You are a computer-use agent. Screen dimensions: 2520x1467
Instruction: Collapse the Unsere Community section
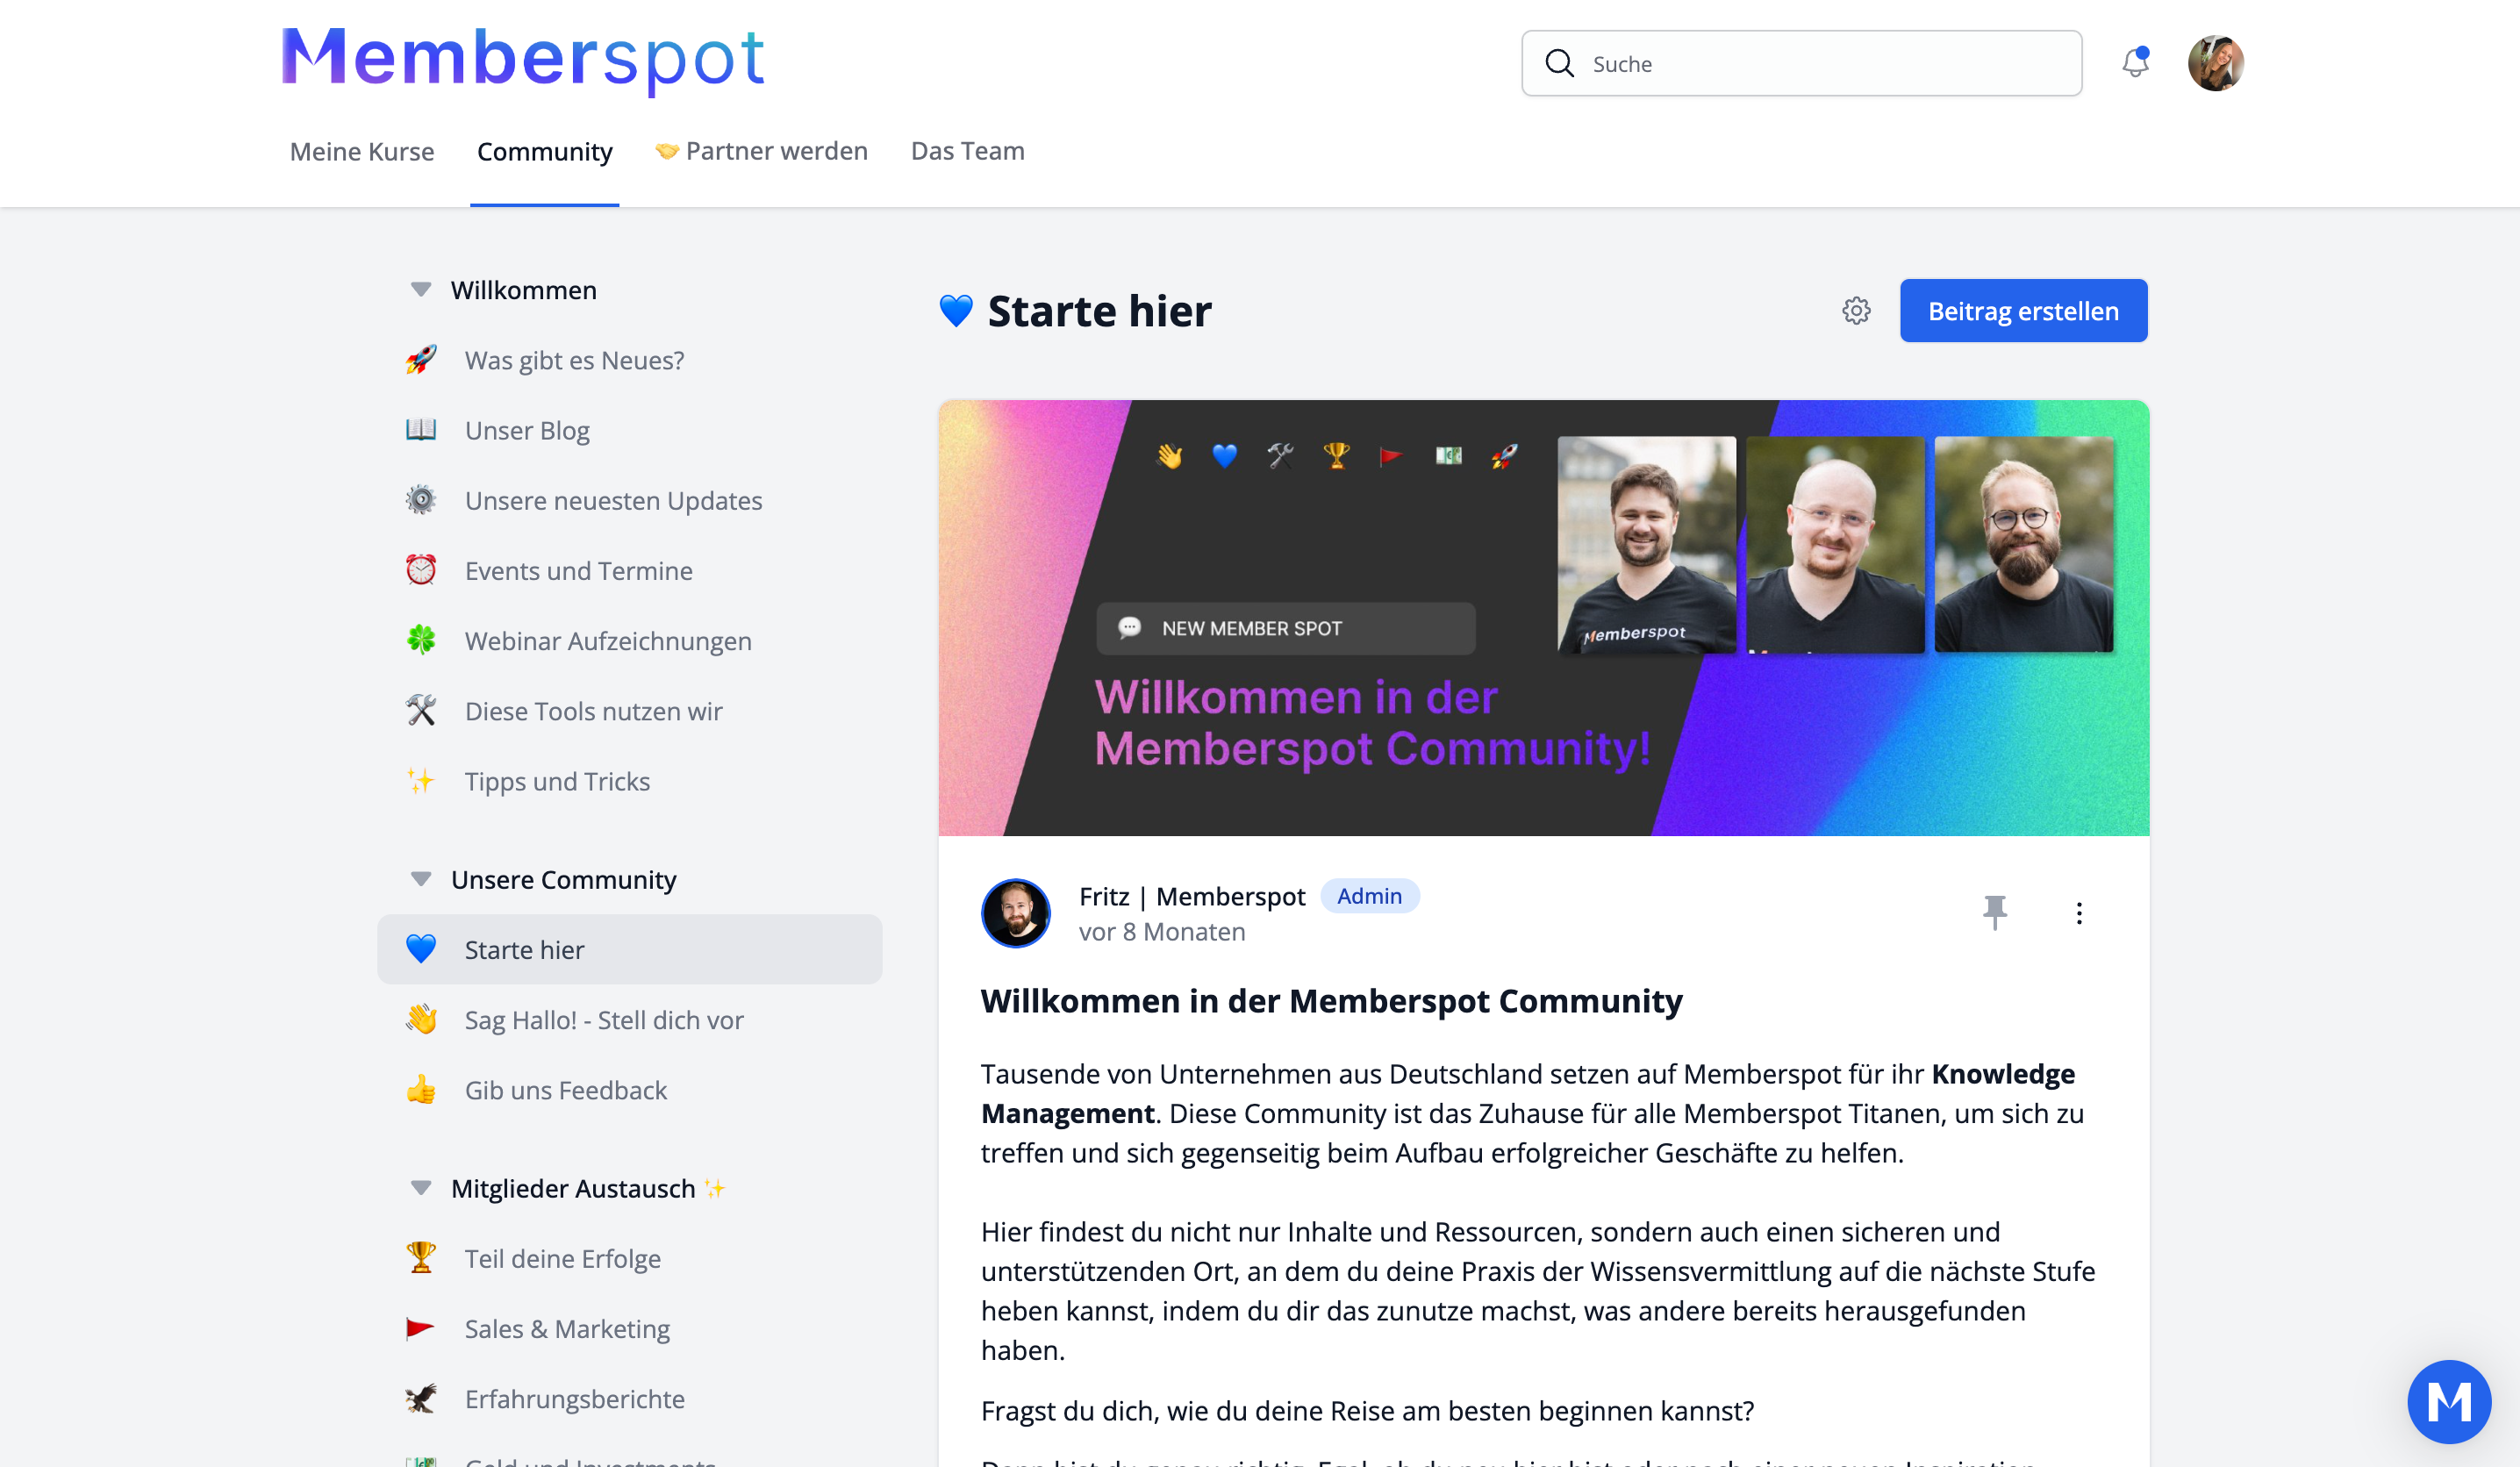pos(421,879)
